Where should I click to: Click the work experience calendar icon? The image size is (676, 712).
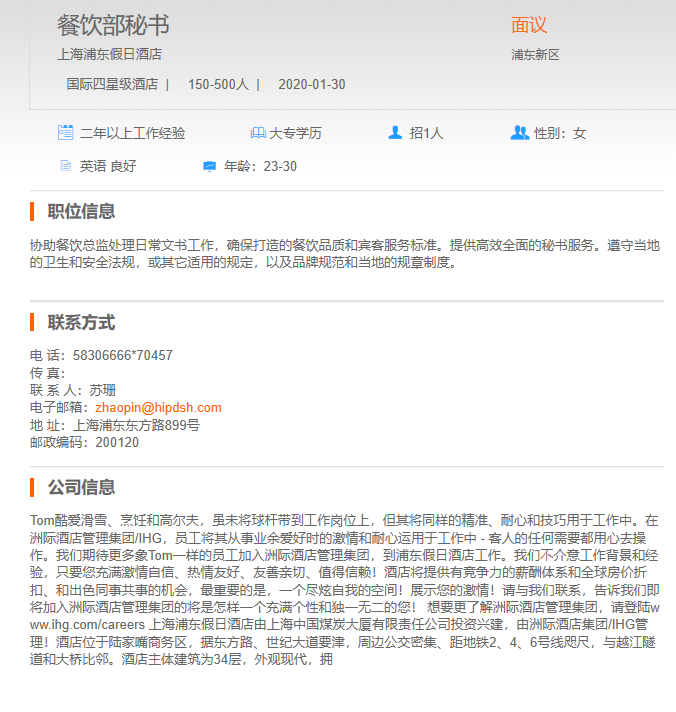[65, 133]
